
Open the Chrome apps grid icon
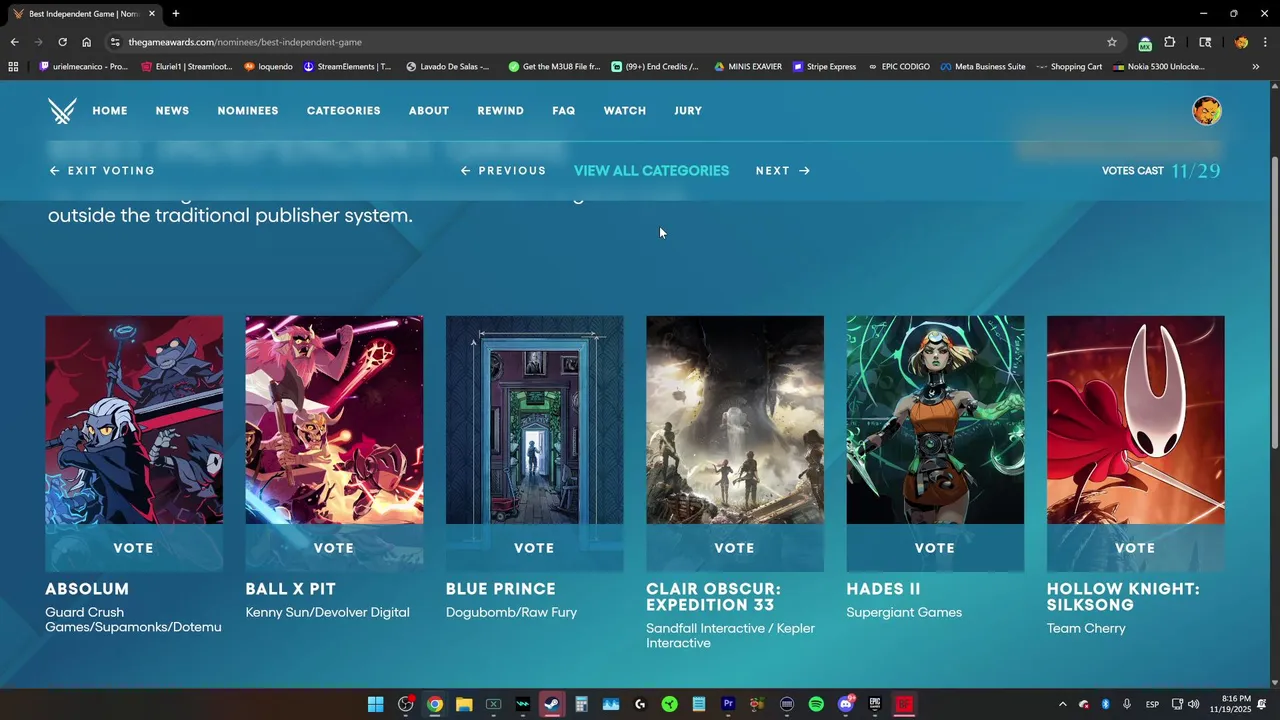tap(13, 67)
